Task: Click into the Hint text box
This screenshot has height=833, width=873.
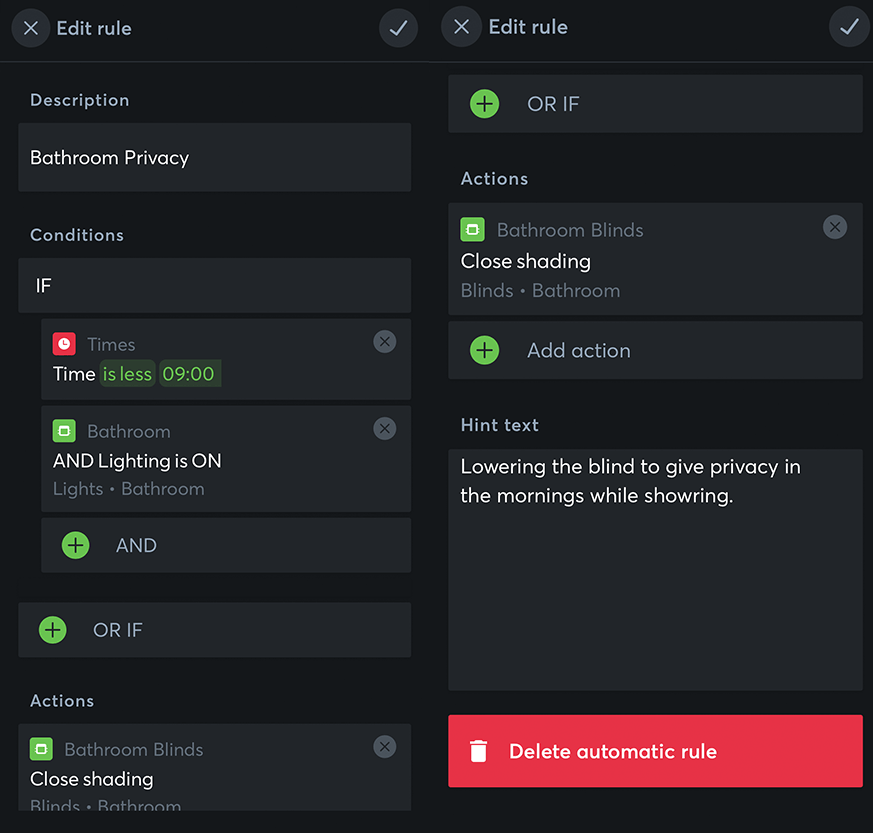Action: point(654,569)
